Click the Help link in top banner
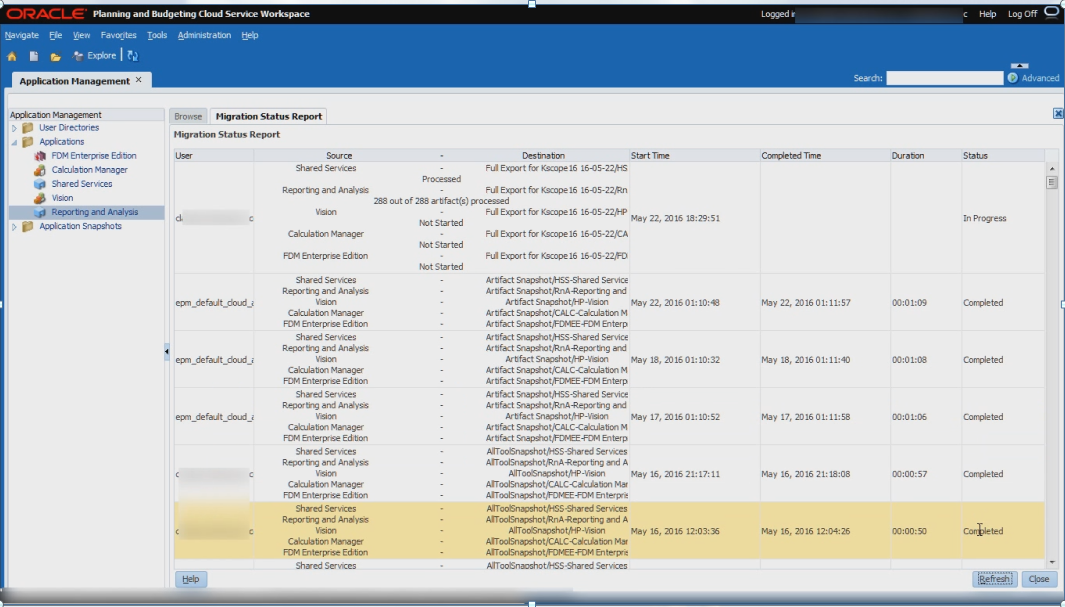The height and width of the screenshot is (607, 1065). coord(988,14)
